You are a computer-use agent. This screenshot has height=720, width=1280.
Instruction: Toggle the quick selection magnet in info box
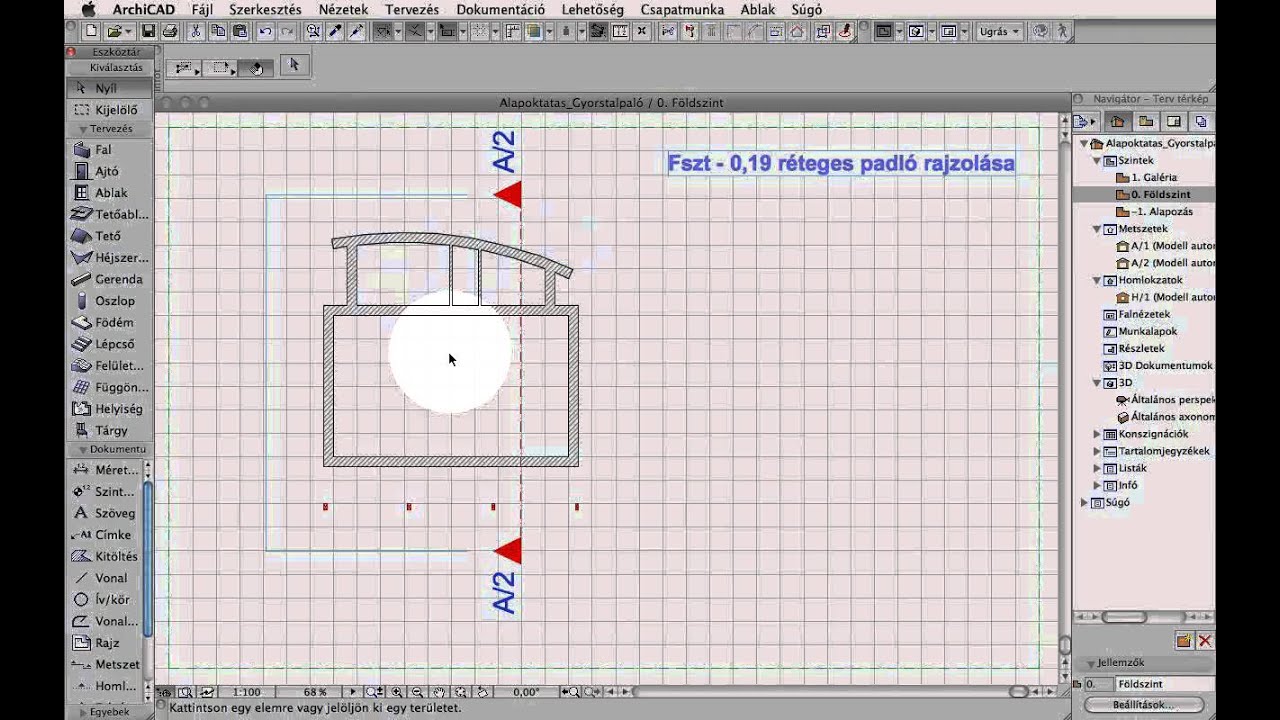(x=257, y=67)
